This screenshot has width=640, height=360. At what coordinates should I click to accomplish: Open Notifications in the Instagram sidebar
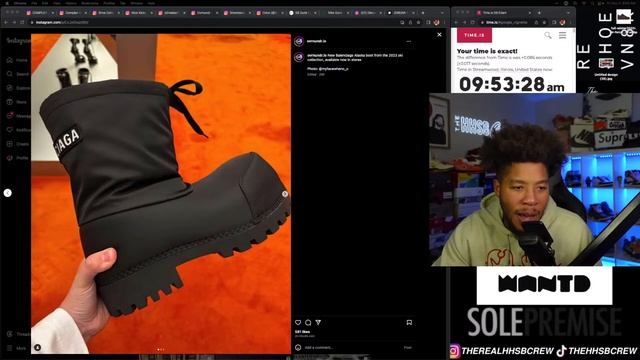18,130
